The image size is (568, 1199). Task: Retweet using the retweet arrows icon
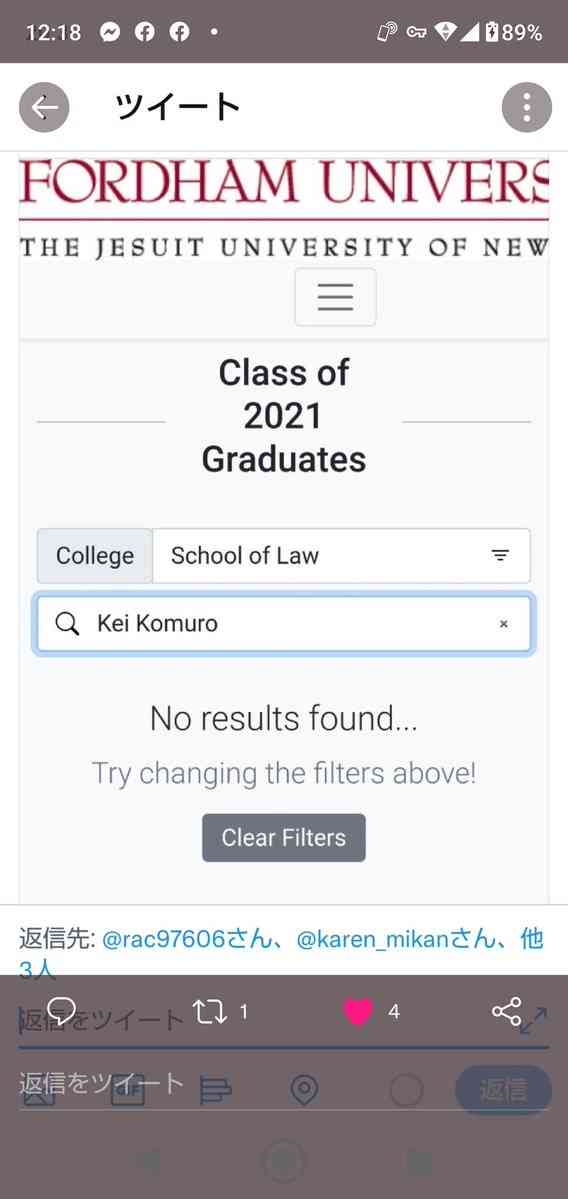[x=209, y=1012]
